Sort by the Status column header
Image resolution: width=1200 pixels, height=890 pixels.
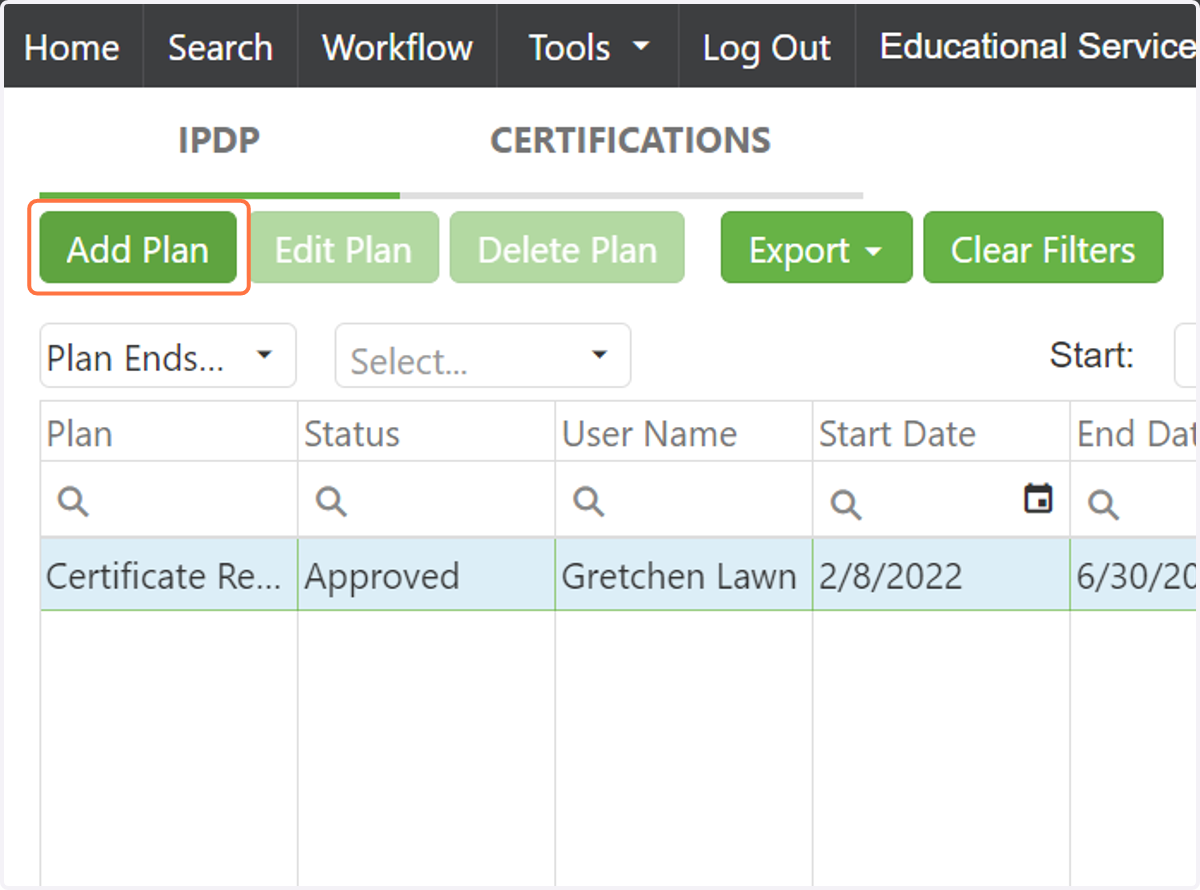coord(427,433)
